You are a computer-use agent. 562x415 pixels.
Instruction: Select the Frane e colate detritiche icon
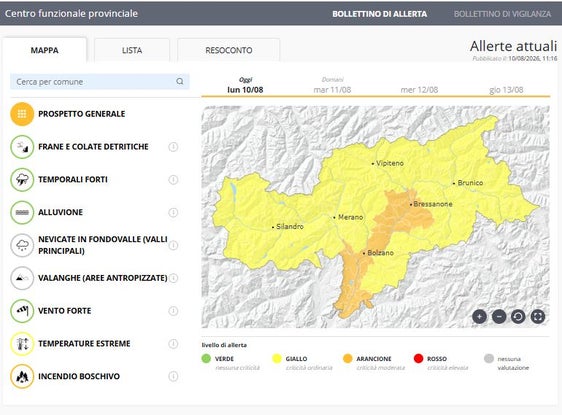[x=22, y=147]
